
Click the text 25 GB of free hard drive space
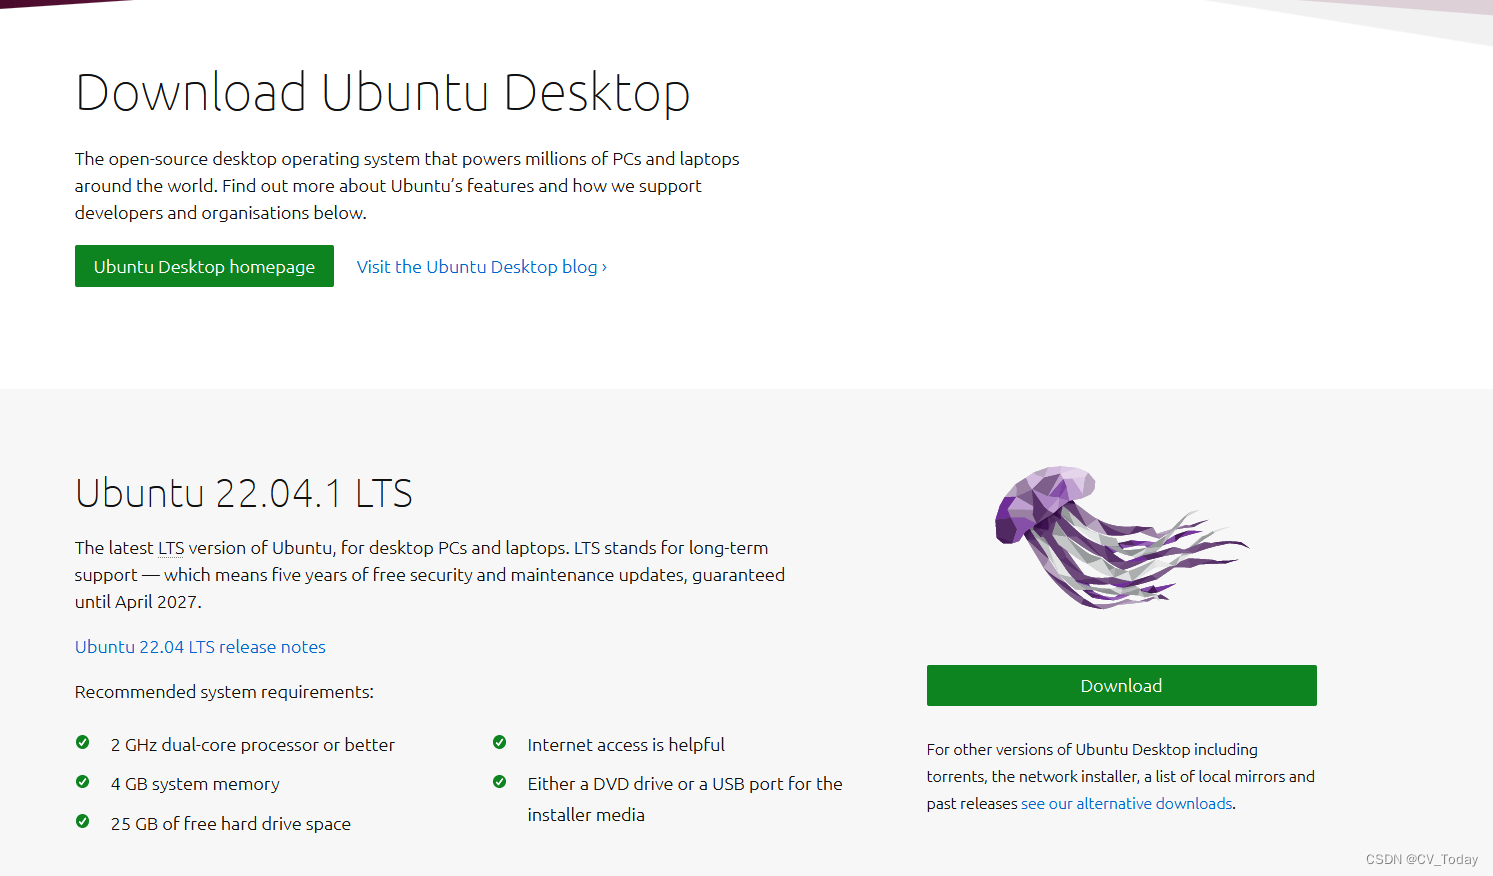231,824
